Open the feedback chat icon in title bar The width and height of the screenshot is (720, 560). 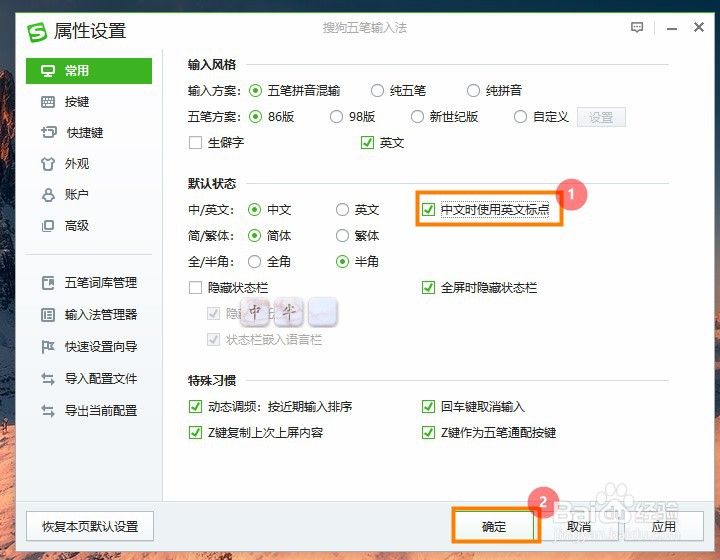point(637,28)
